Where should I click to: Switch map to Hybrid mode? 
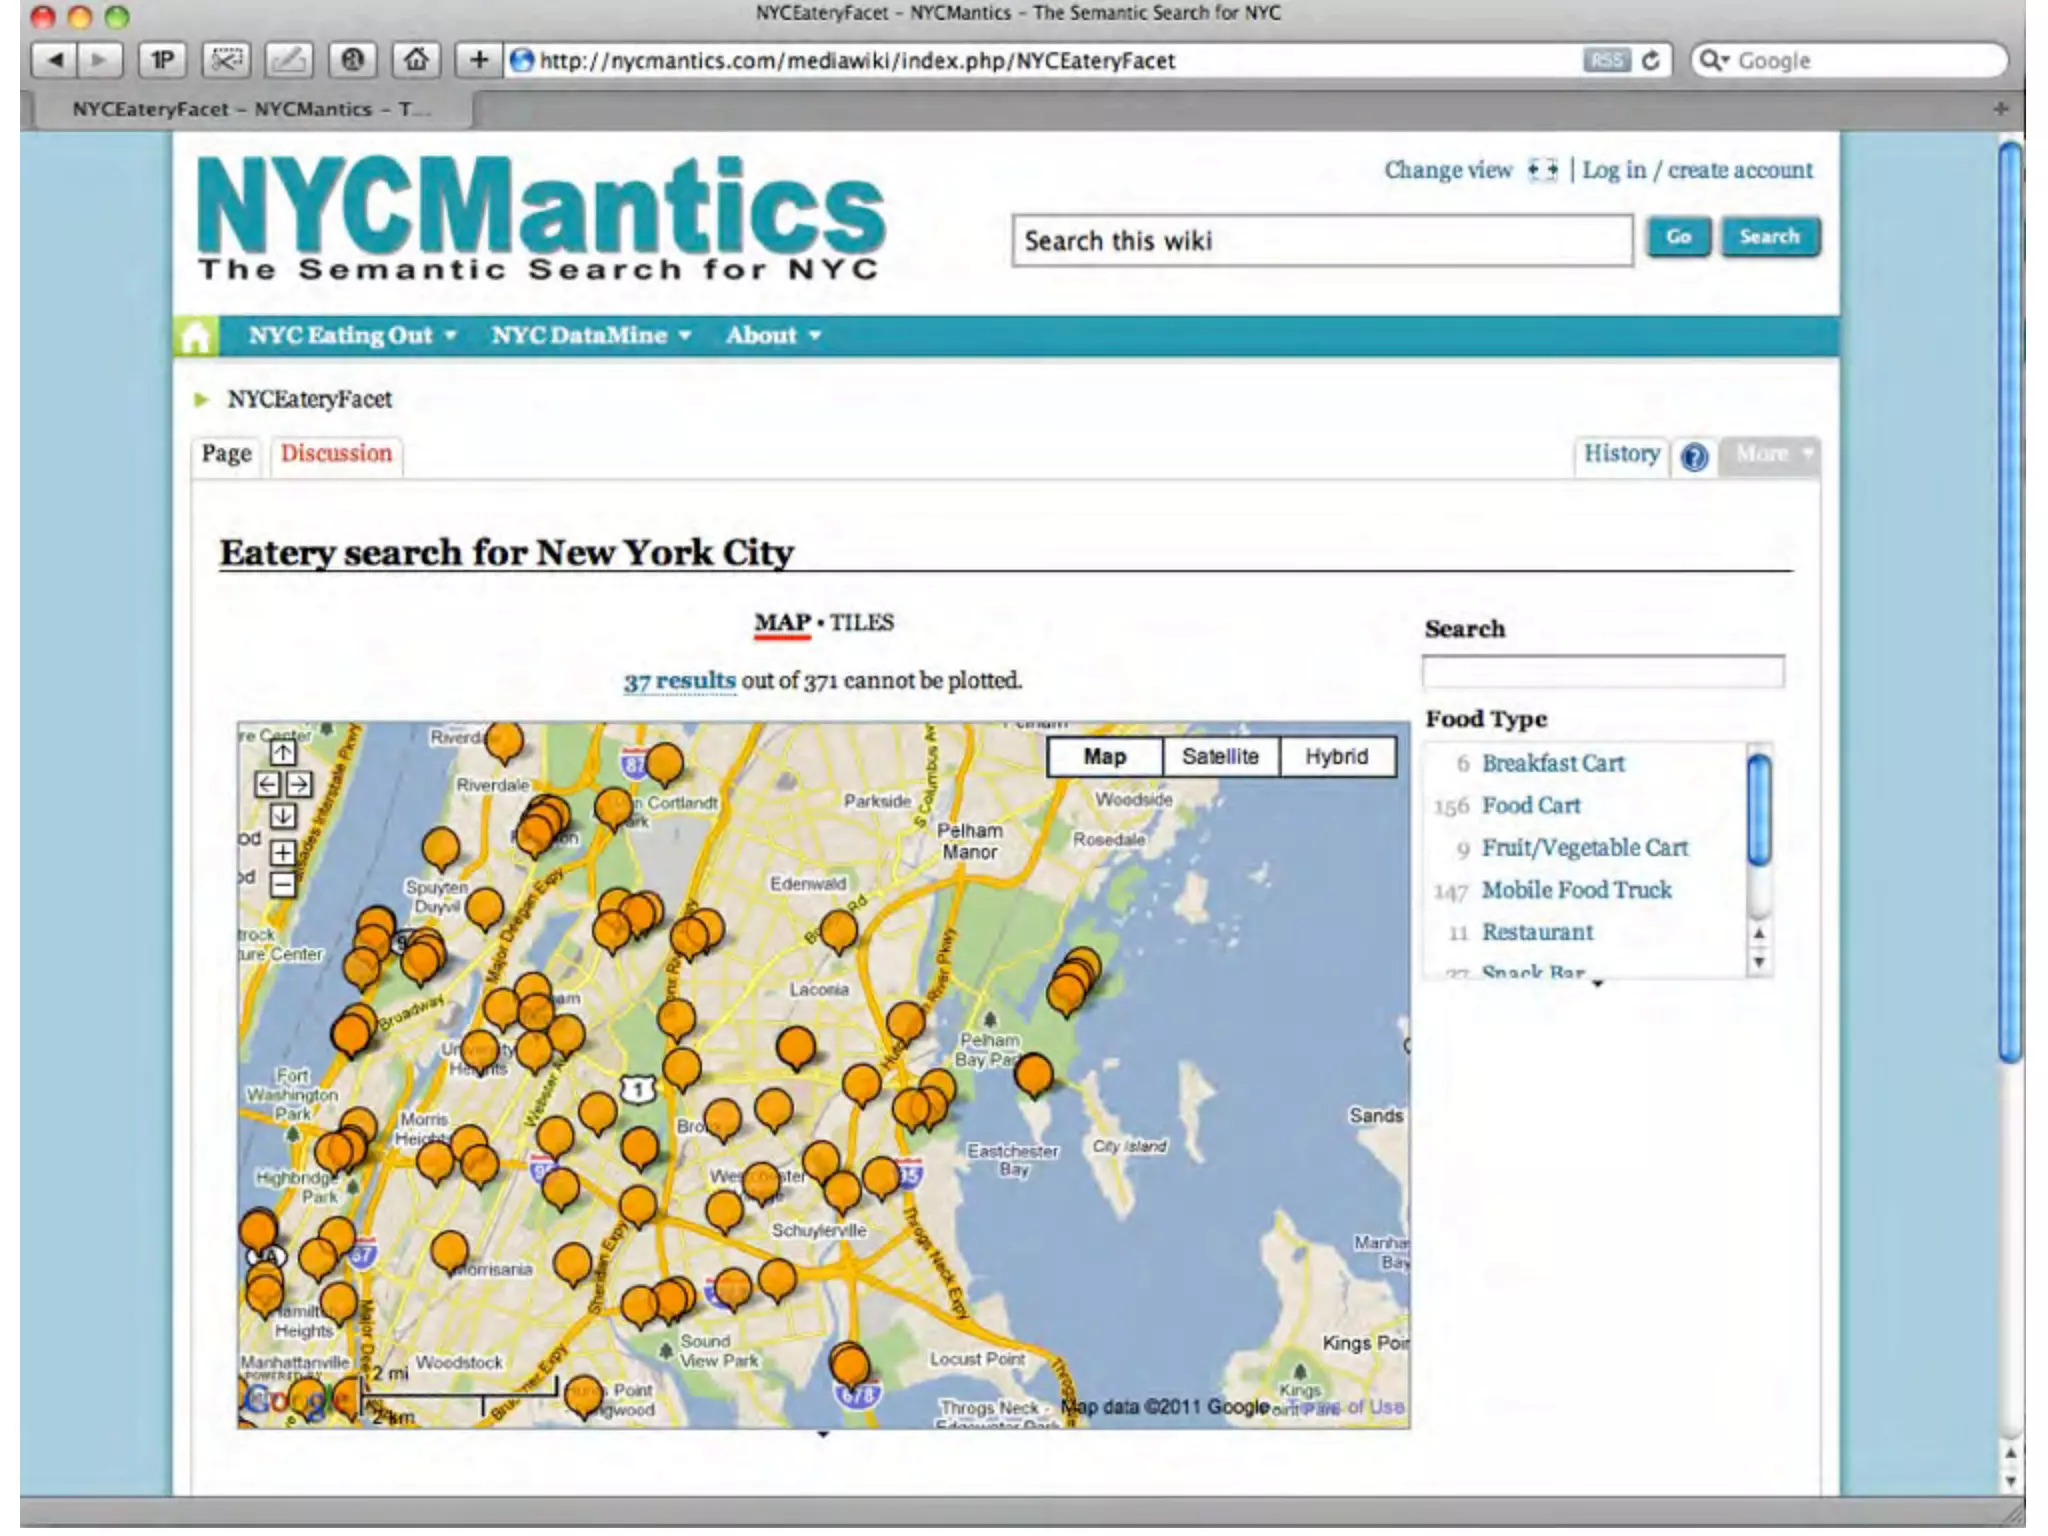(1336, 756)
